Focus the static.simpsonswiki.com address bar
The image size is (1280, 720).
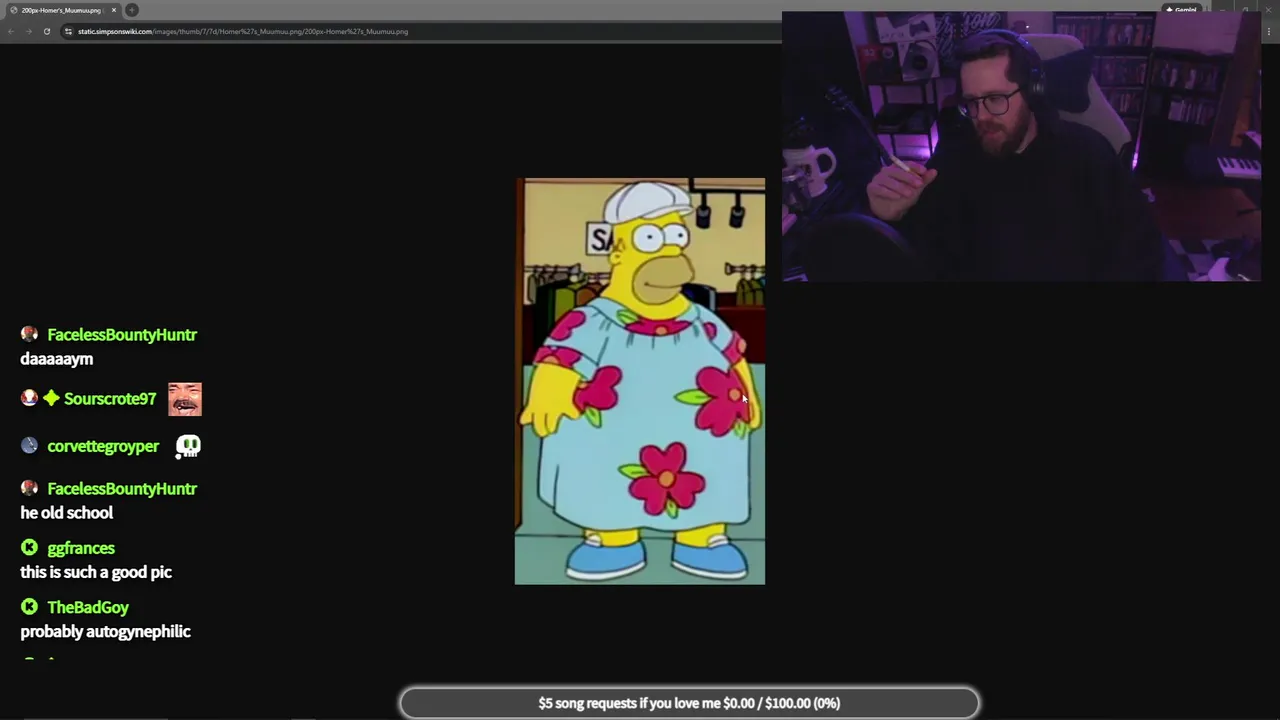point(420,31)
